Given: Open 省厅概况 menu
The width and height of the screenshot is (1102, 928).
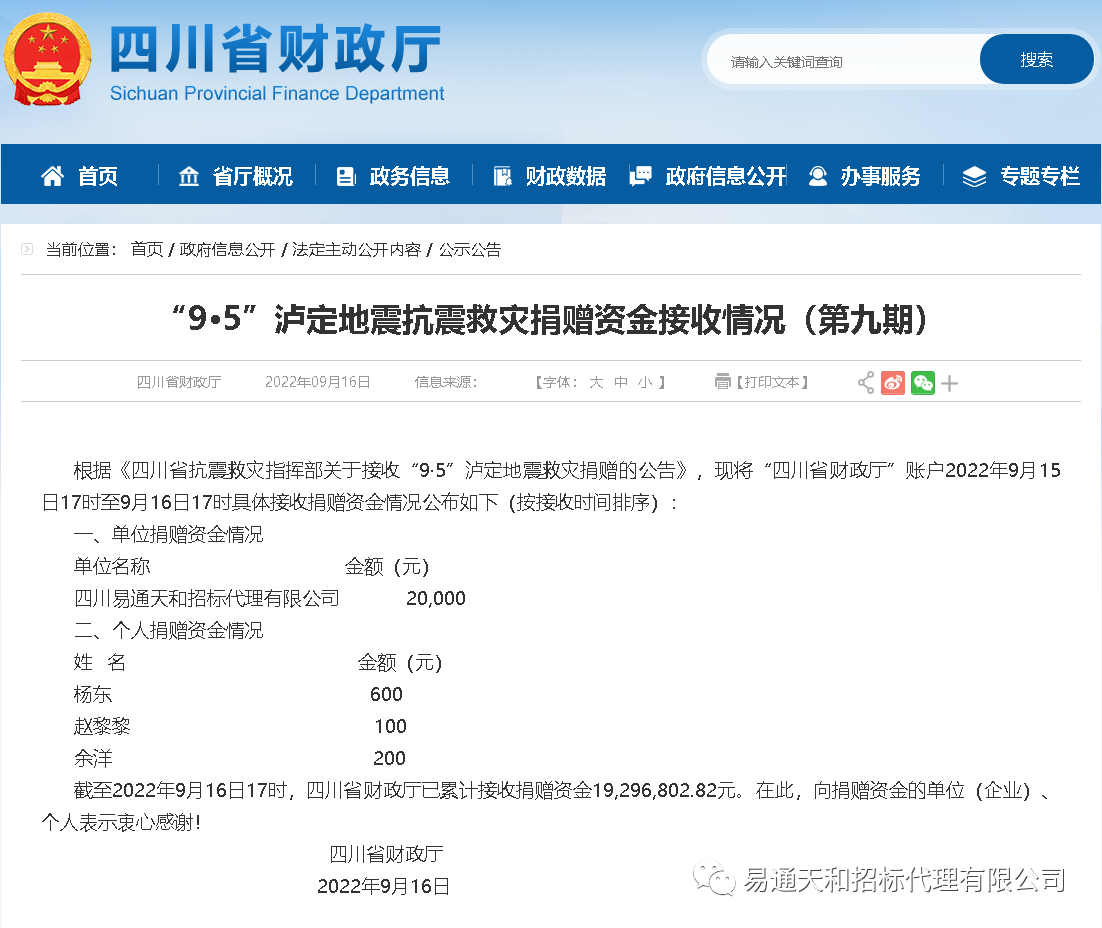Looking at the screenshot, I should tap(236, 177).
